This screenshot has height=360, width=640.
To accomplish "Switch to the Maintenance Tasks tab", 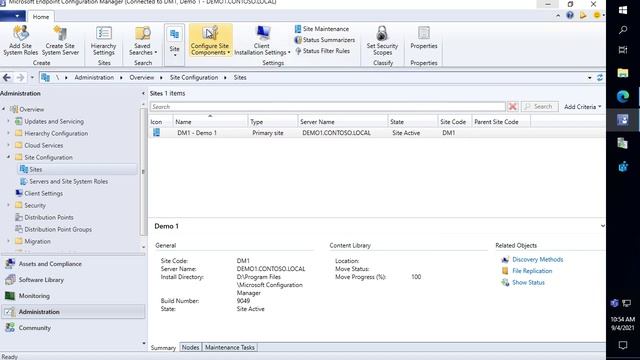I will [230, 347].
